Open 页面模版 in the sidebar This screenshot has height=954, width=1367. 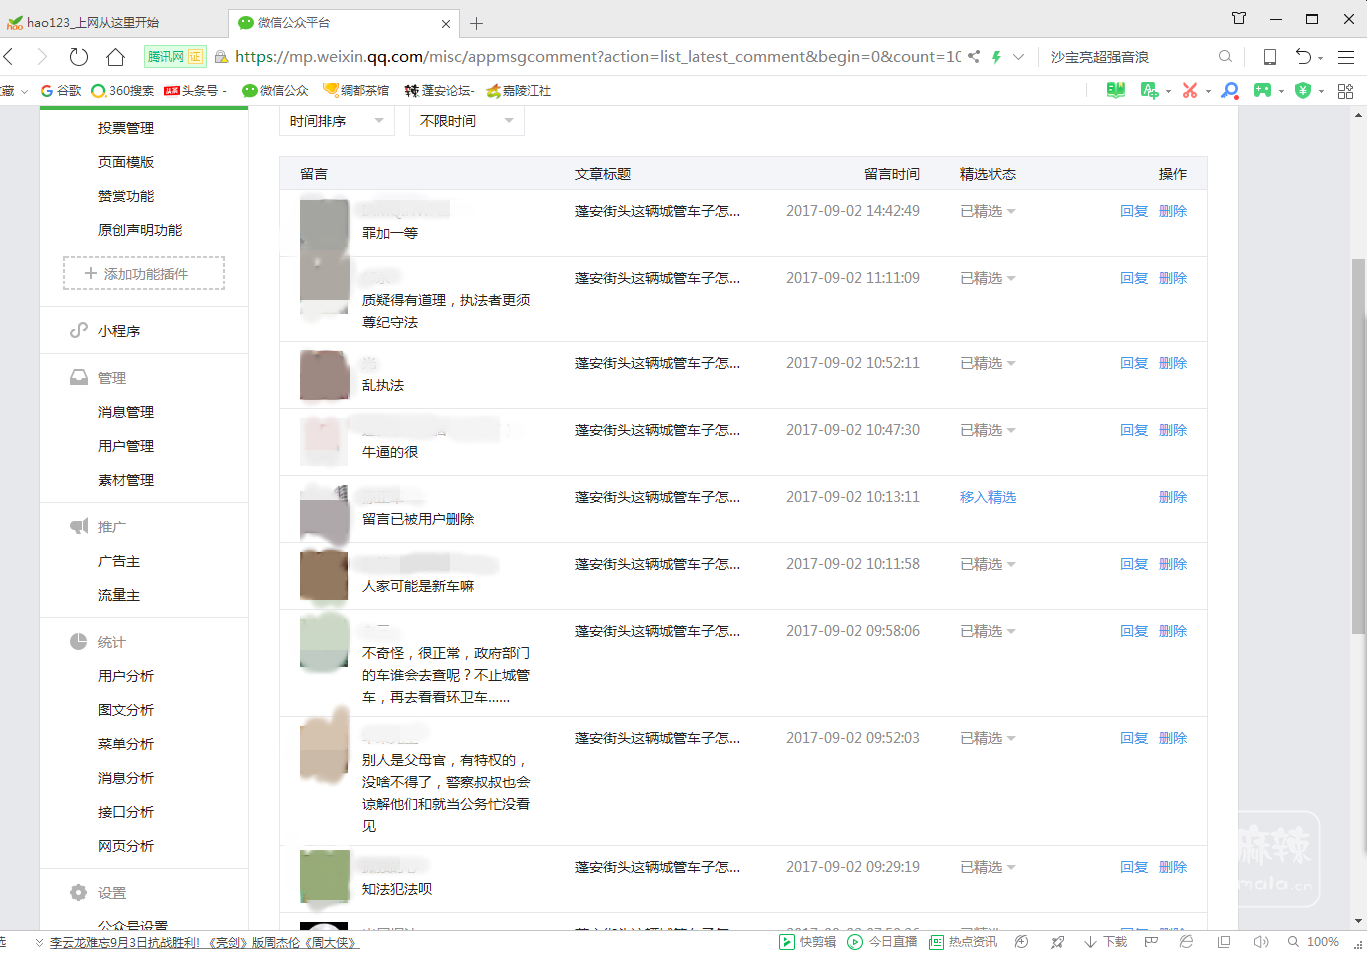tap(126, 162)
